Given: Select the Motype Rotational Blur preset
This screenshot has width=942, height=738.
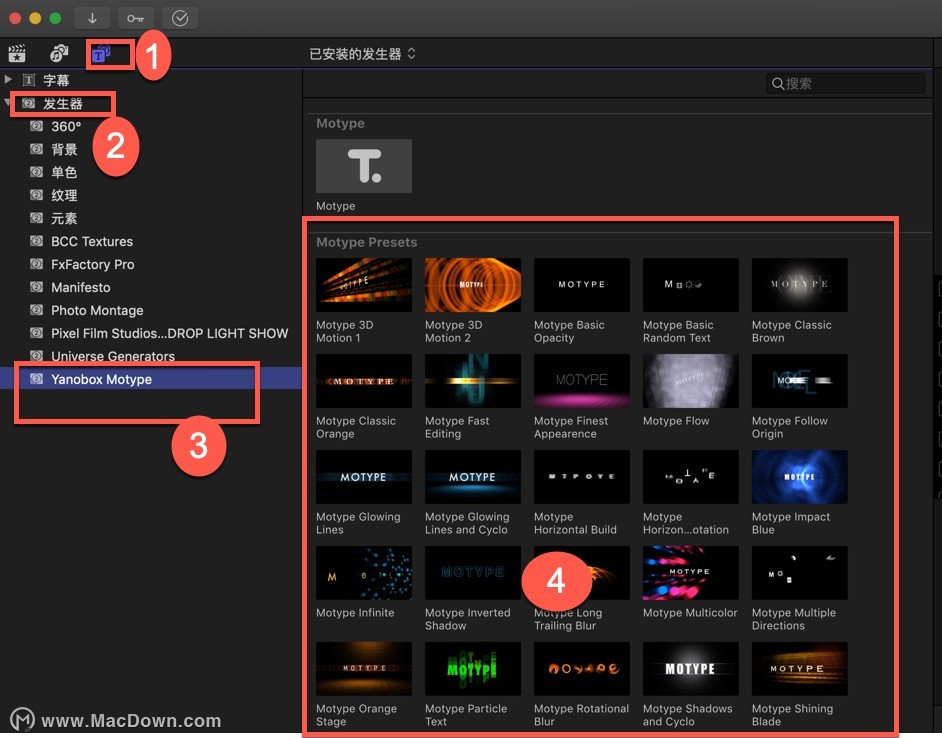Looking at the screenshot, I should [582, 669].
